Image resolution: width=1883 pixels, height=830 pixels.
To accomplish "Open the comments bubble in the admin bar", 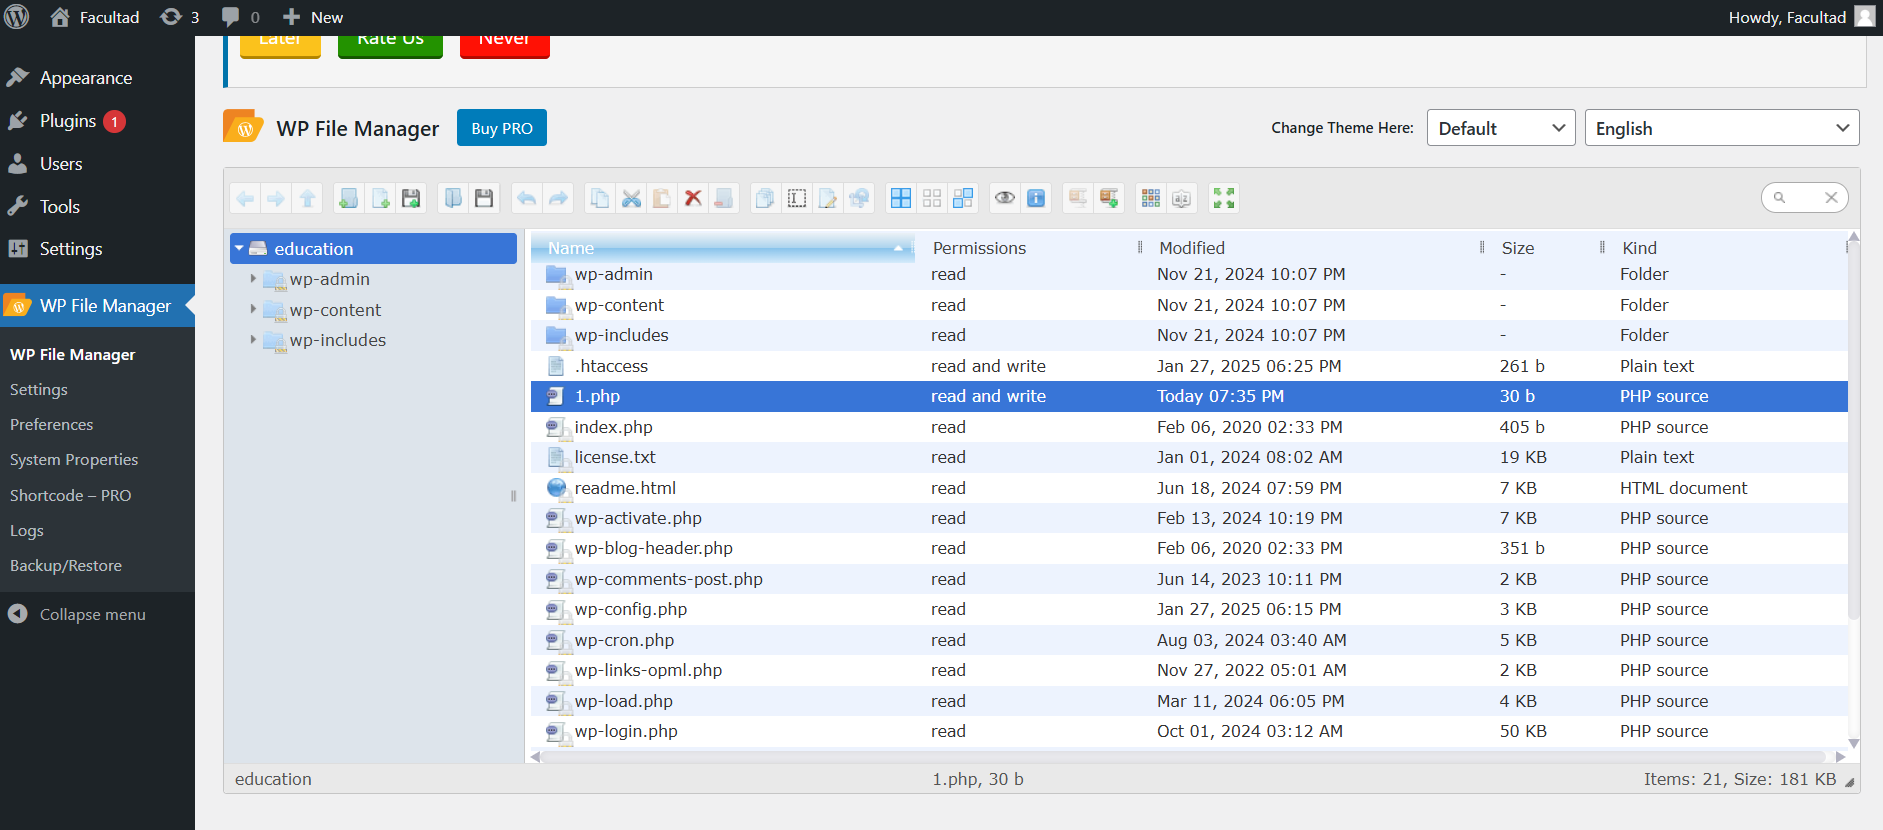I will point(240,17).
